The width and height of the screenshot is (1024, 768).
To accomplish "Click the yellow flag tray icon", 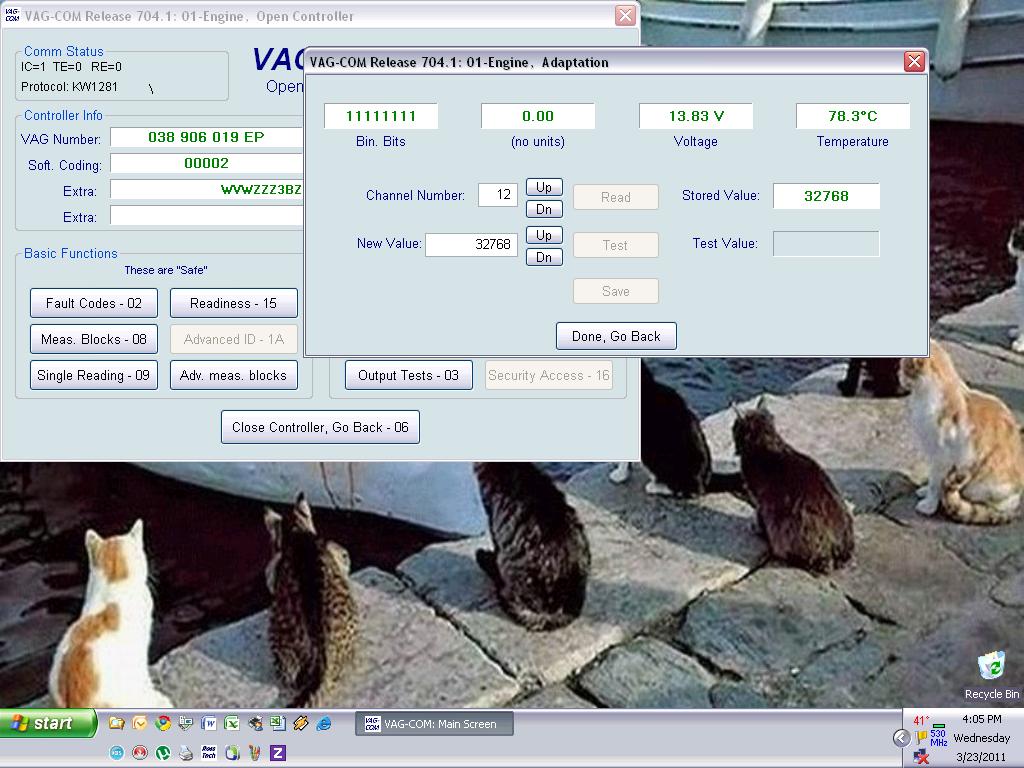I will 921,738.
